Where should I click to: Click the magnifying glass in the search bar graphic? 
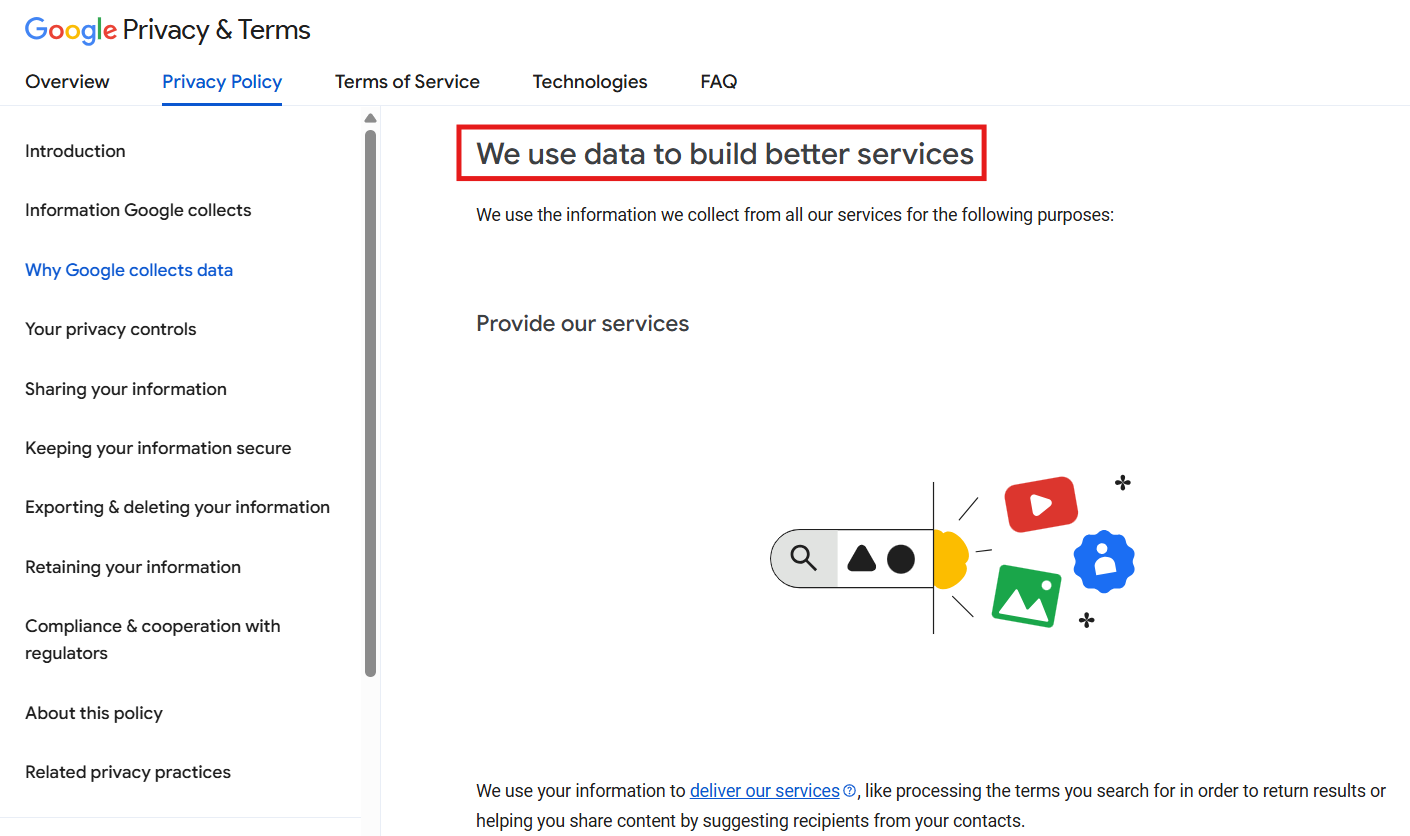(805, 557)
